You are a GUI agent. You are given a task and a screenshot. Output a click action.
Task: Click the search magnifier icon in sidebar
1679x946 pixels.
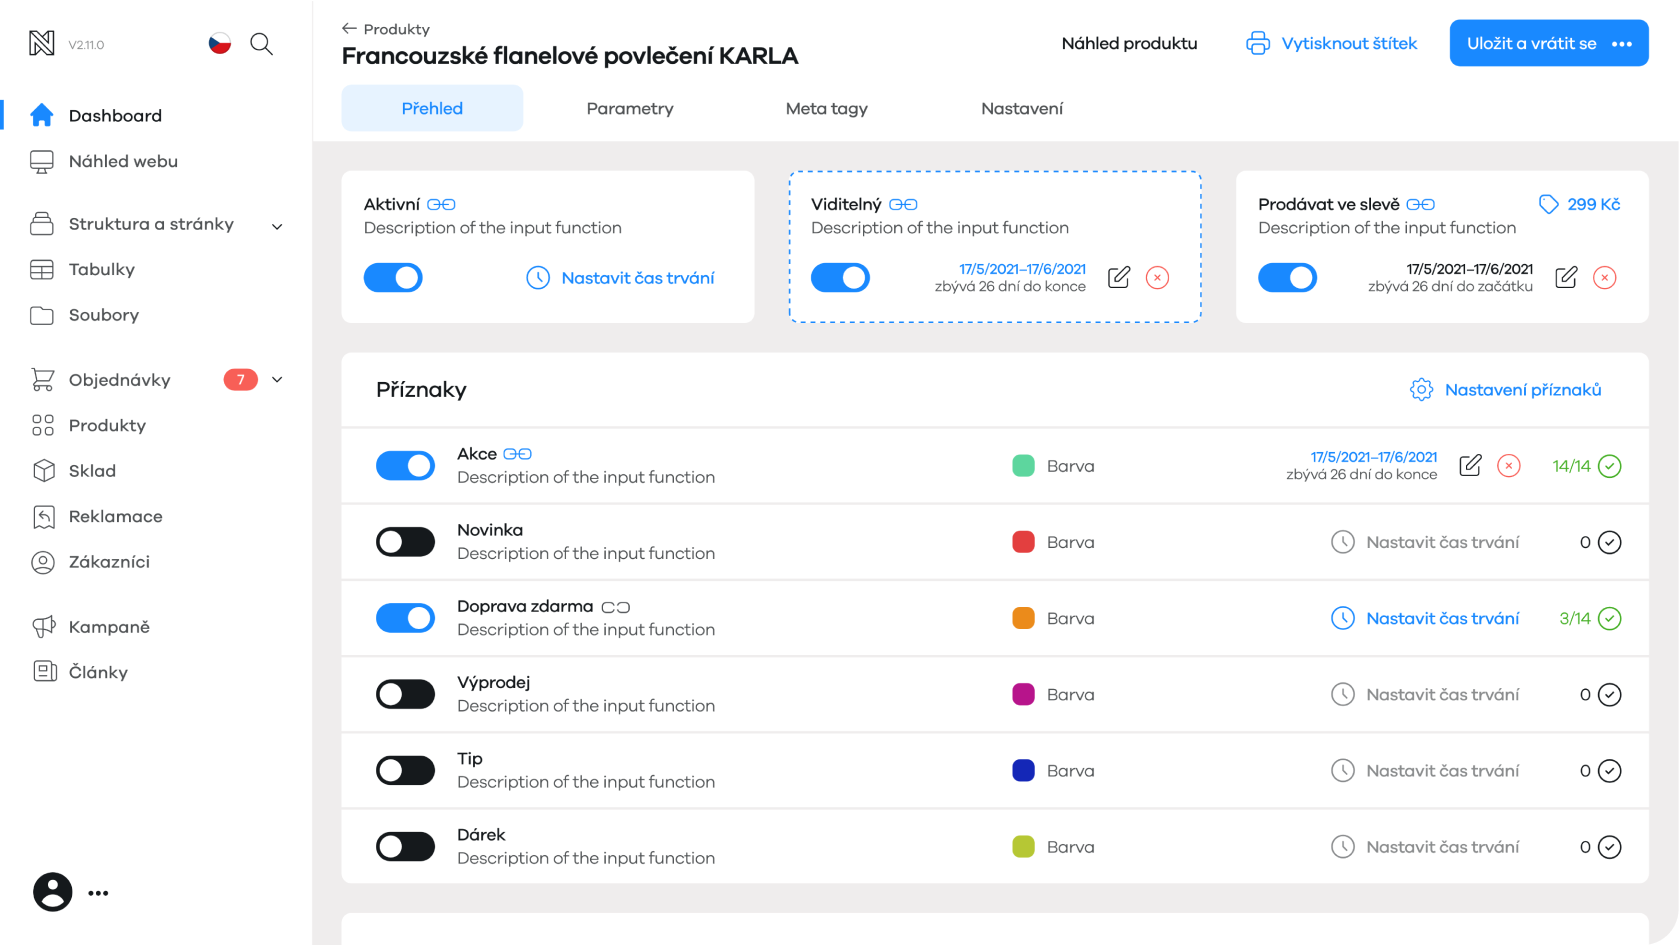point(261,44)
